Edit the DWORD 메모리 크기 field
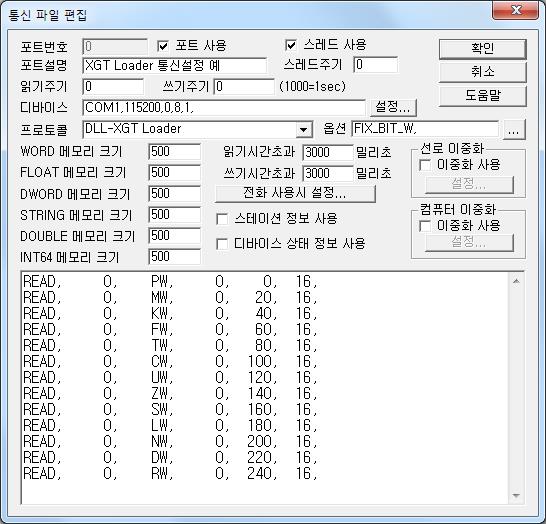Viewport: 546px width, 524px height. coord(174,194)
